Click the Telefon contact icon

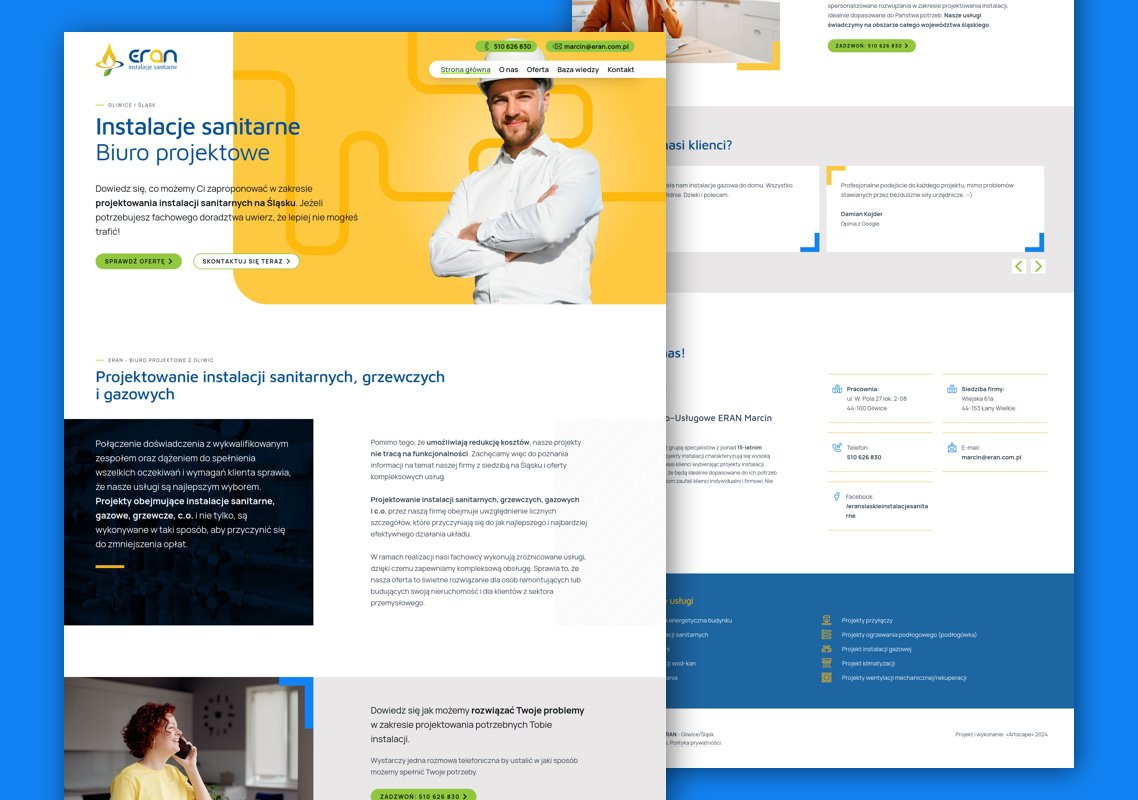(837, 448)
